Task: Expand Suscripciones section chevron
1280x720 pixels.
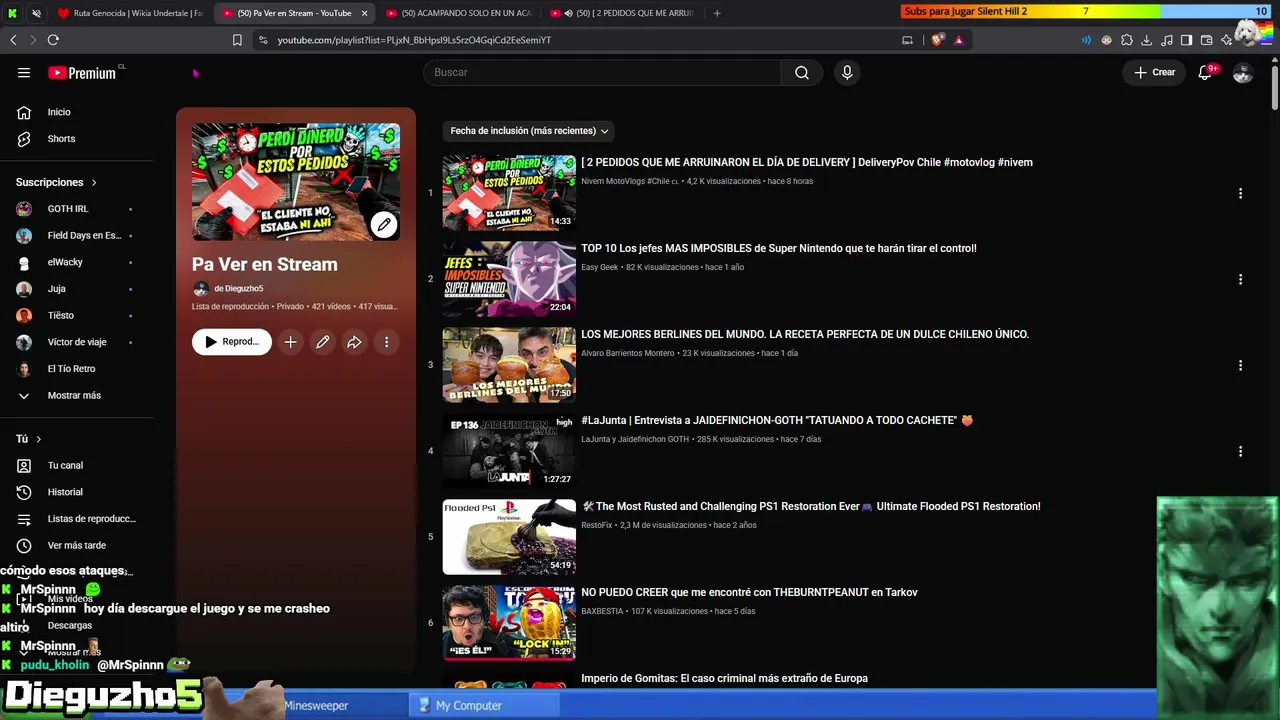Action: pyautogui.click(x=94, y=183)
